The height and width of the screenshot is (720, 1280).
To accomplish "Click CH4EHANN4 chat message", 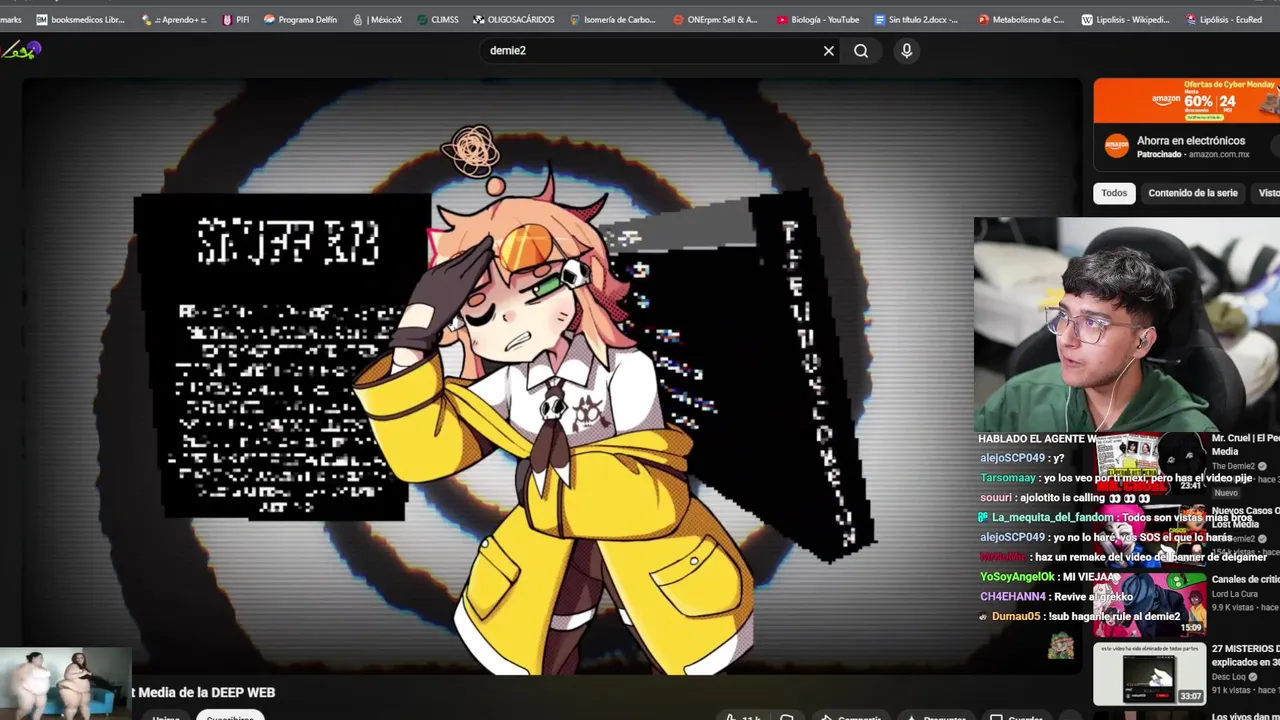I will click(1056, 597).
